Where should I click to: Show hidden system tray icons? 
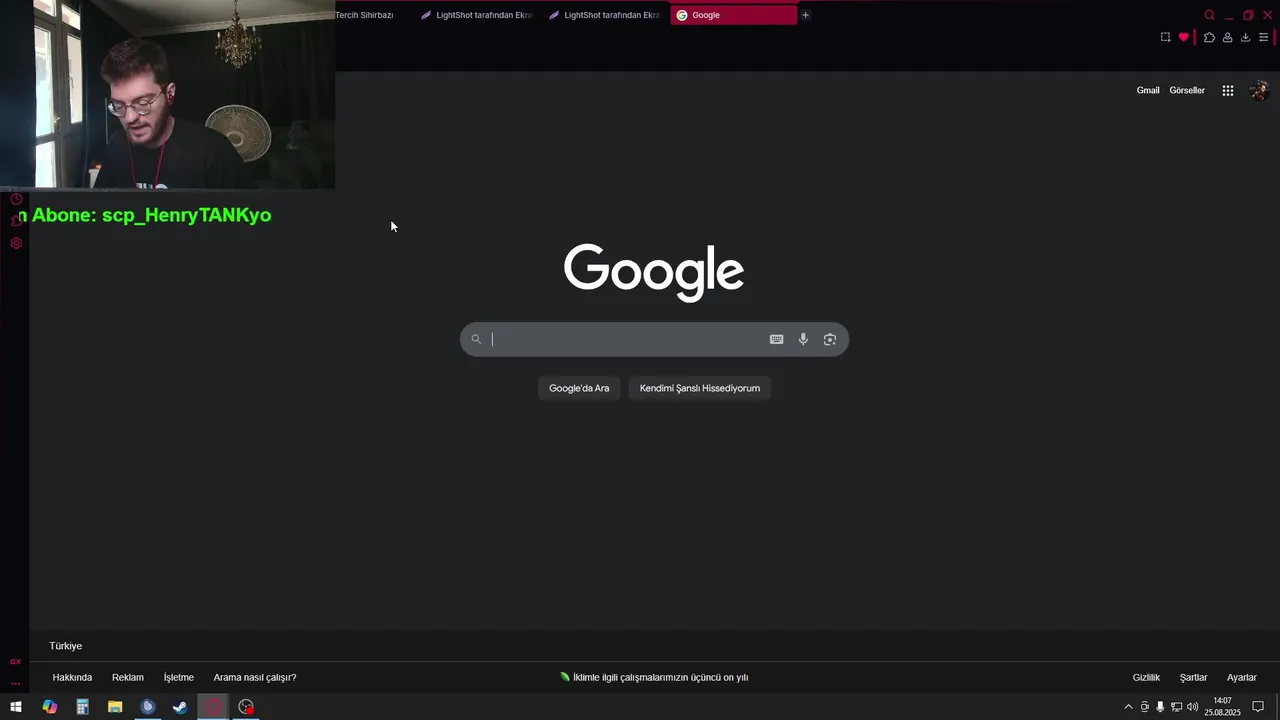tap(1129, 707)
